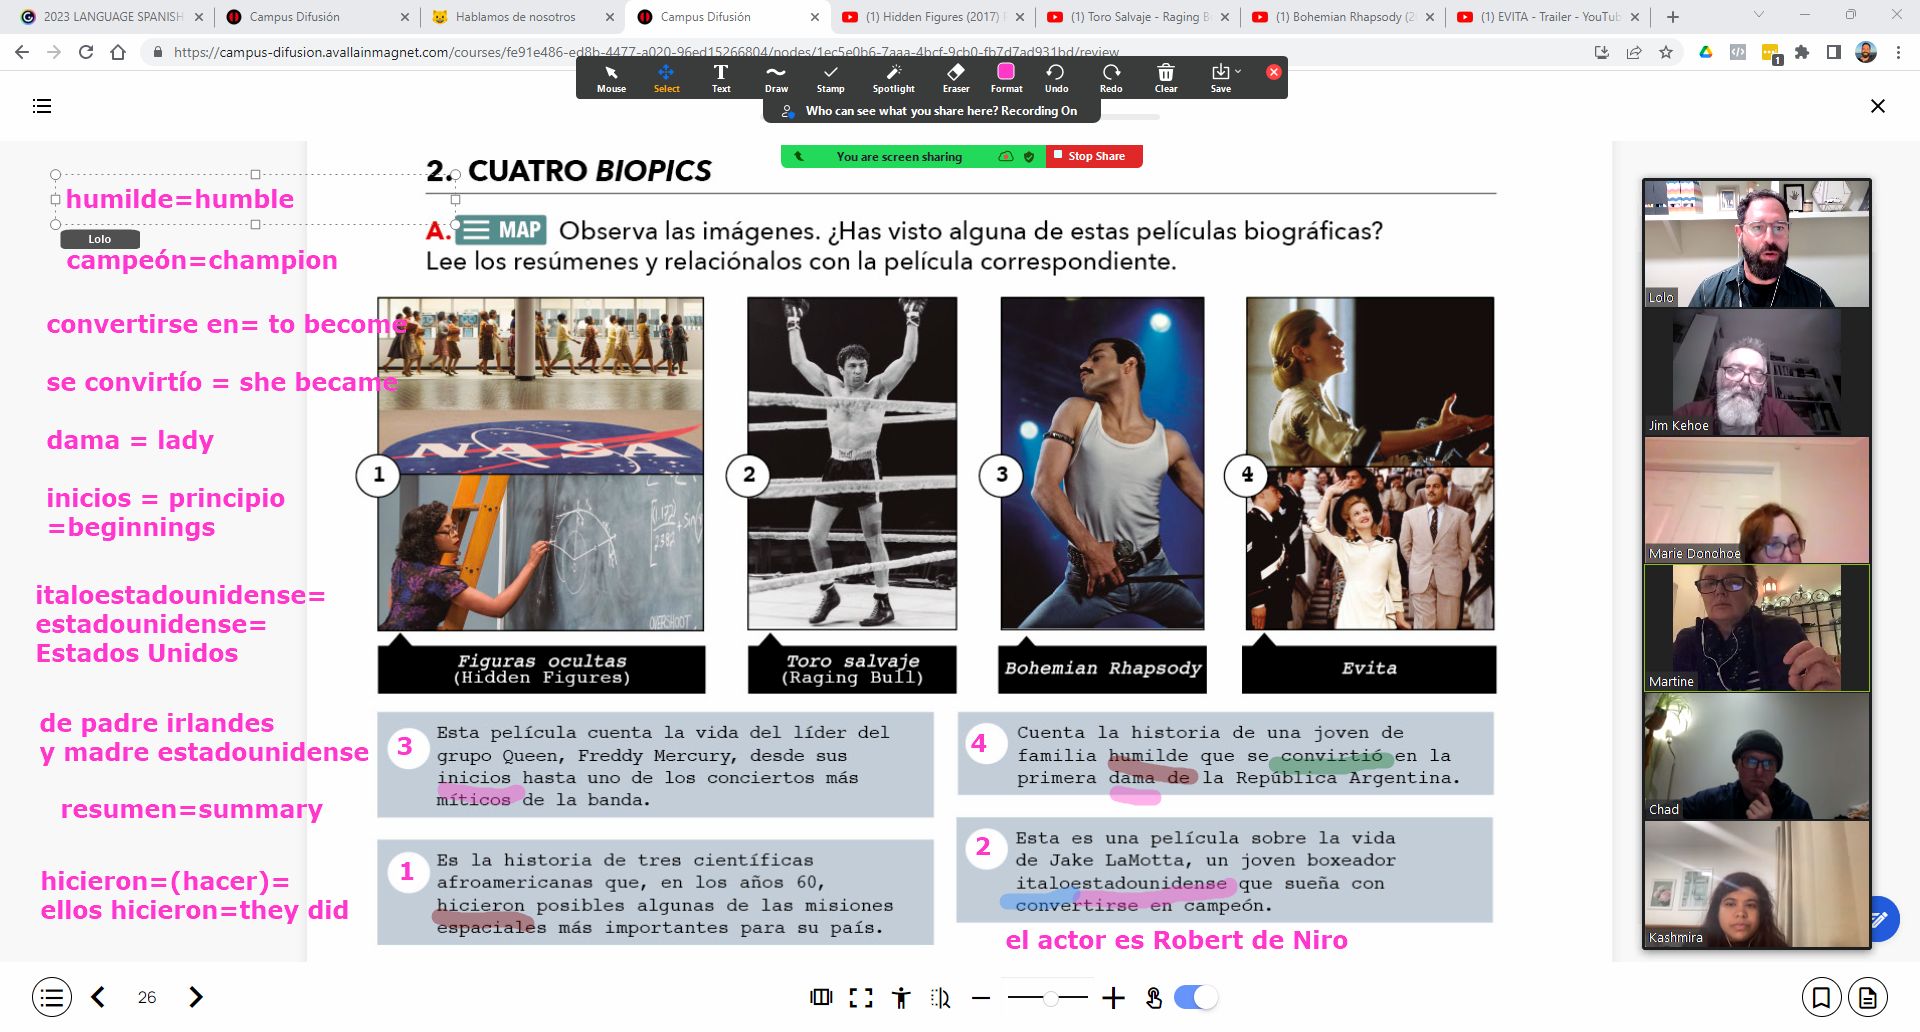1920x1032 pixels.
Task: Click Lolo's video thumbnail
Action: point(1756,243)
